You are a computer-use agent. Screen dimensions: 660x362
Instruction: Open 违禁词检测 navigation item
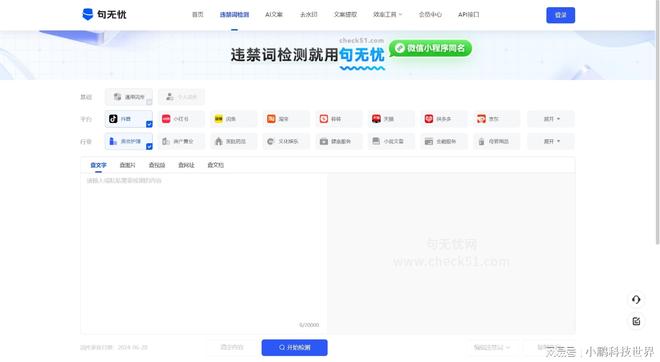234,14
